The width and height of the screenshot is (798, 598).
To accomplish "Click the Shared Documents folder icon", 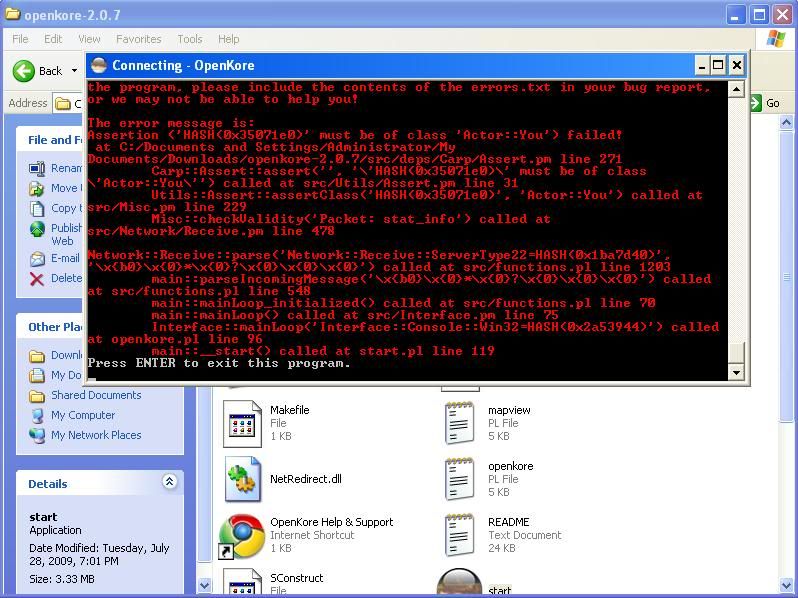I will (x=37, y=395).
